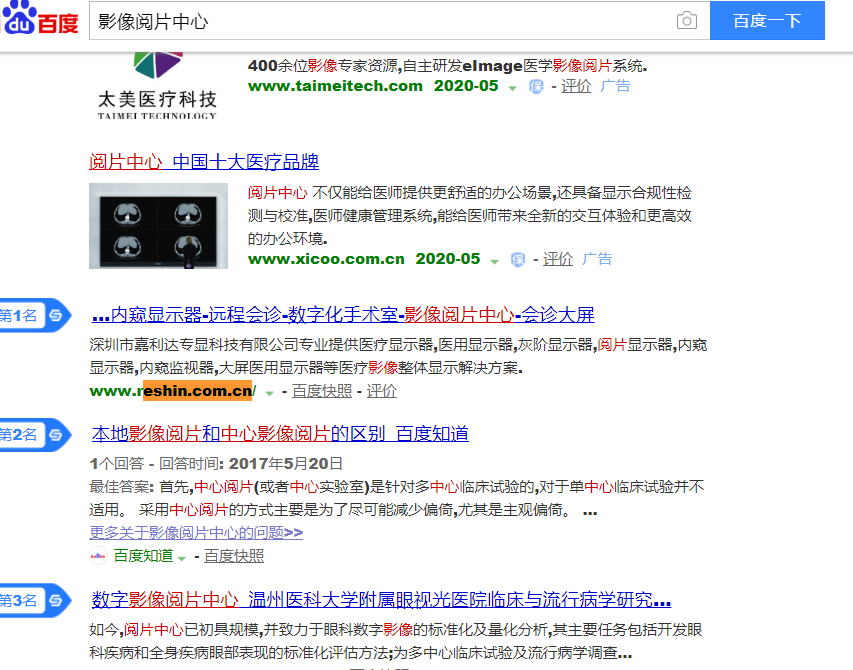The height and width of the screenshot is (670, 853).
Task: Open image search via camera icon
Action: tap(687, 21)
